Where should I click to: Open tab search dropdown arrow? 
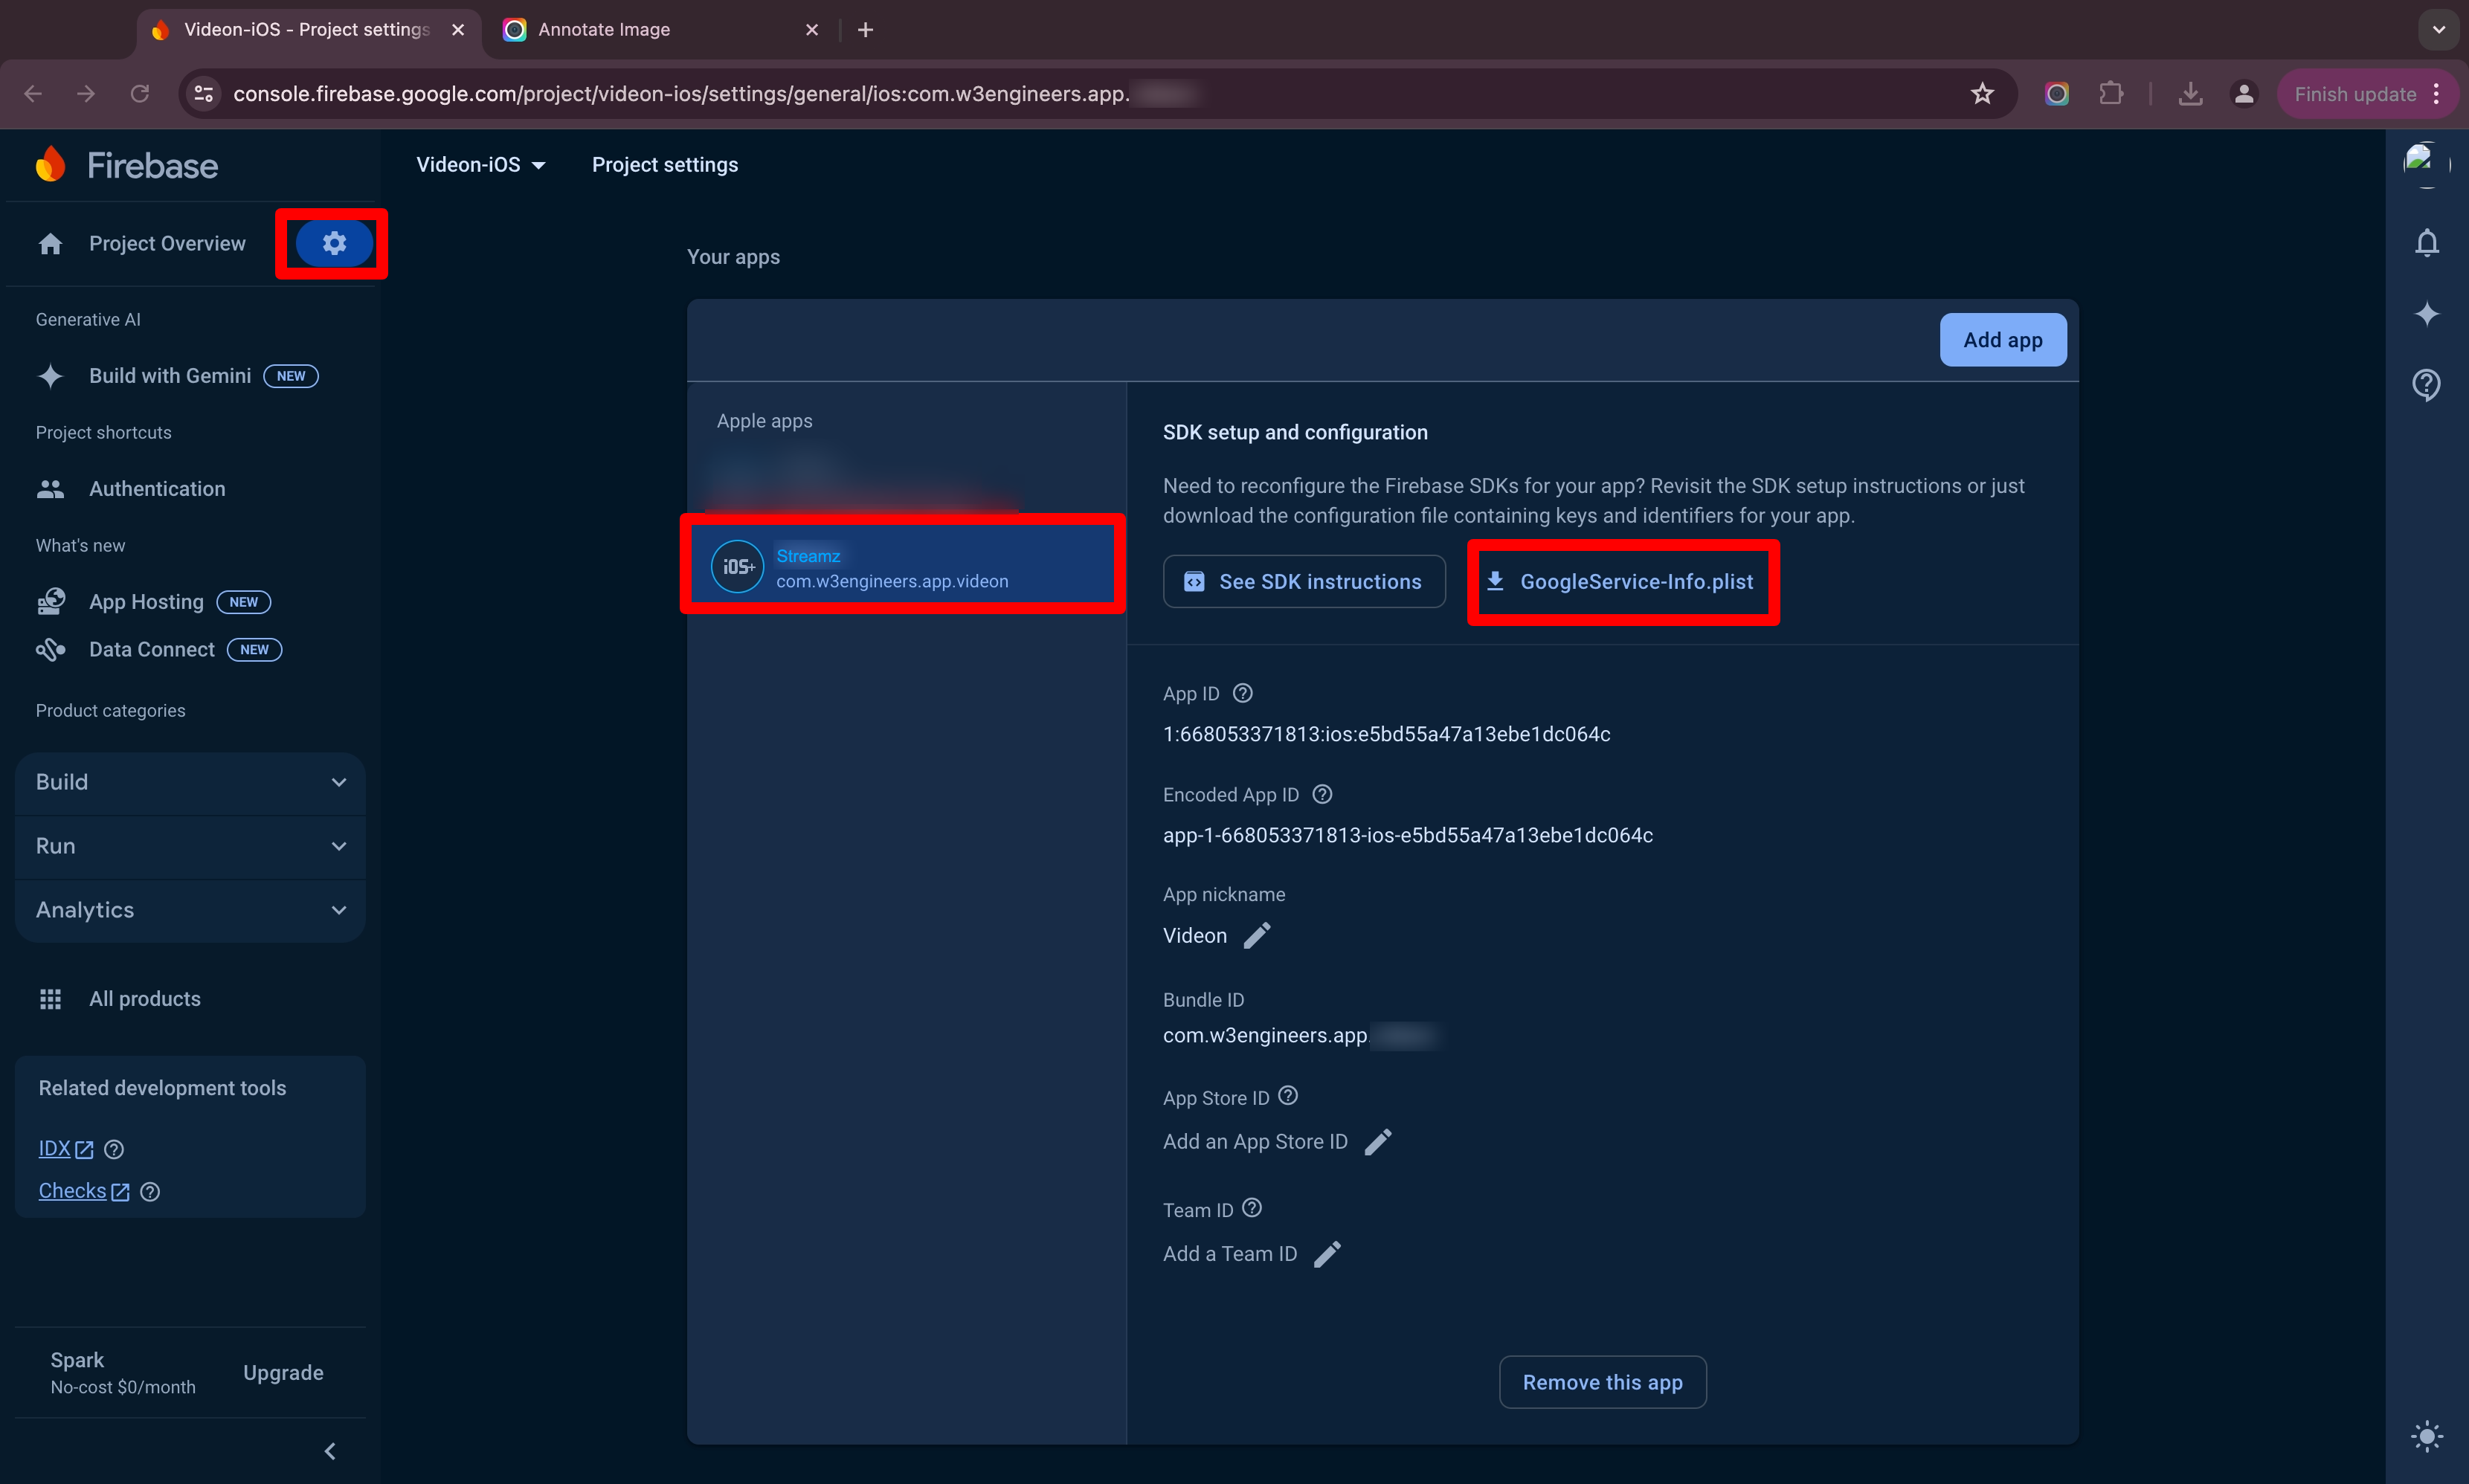2439,30
